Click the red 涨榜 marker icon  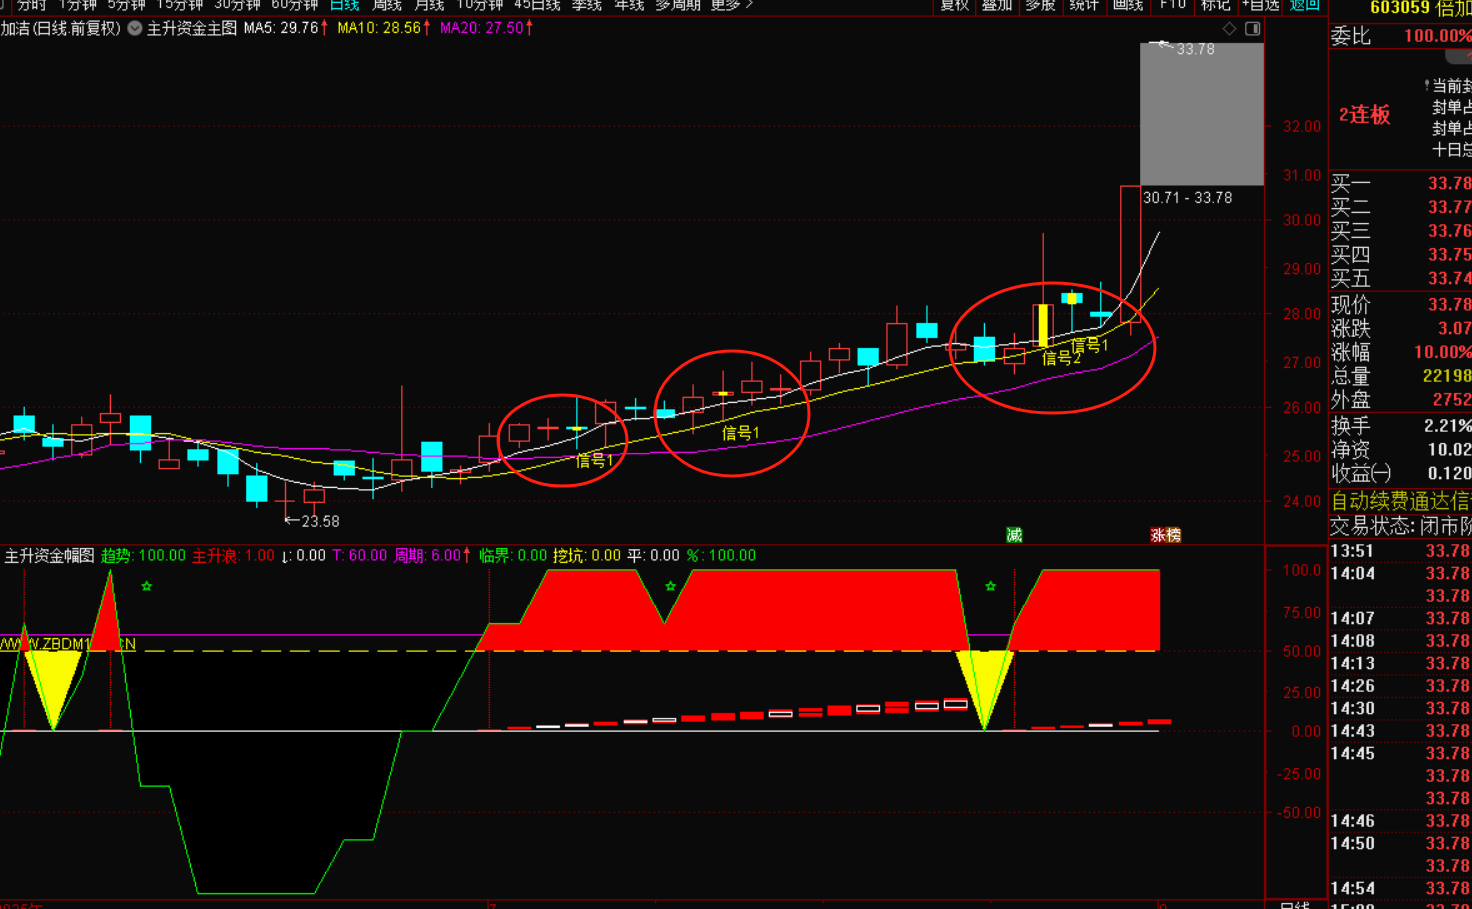pos(1166,535)
